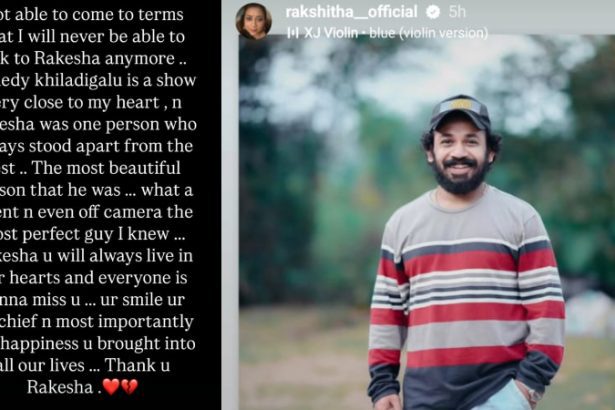The width and height of the screenshot is (615, 410).
Task: Click the red heart emoji
Action: point(111,387)
